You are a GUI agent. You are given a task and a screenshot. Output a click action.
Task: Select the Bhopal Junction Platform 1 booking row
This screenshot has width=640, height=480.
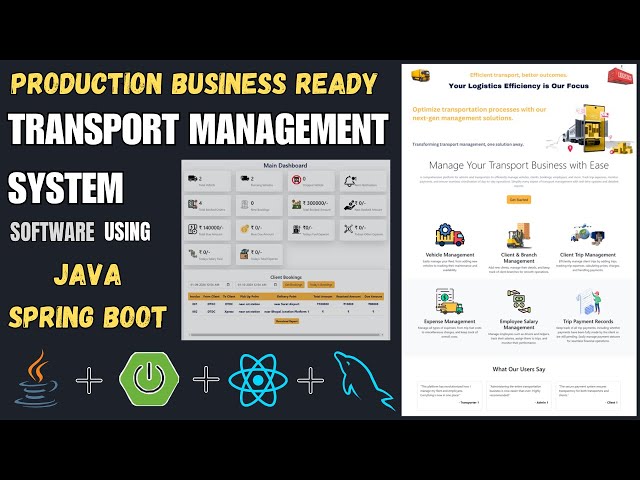[286, 311]
